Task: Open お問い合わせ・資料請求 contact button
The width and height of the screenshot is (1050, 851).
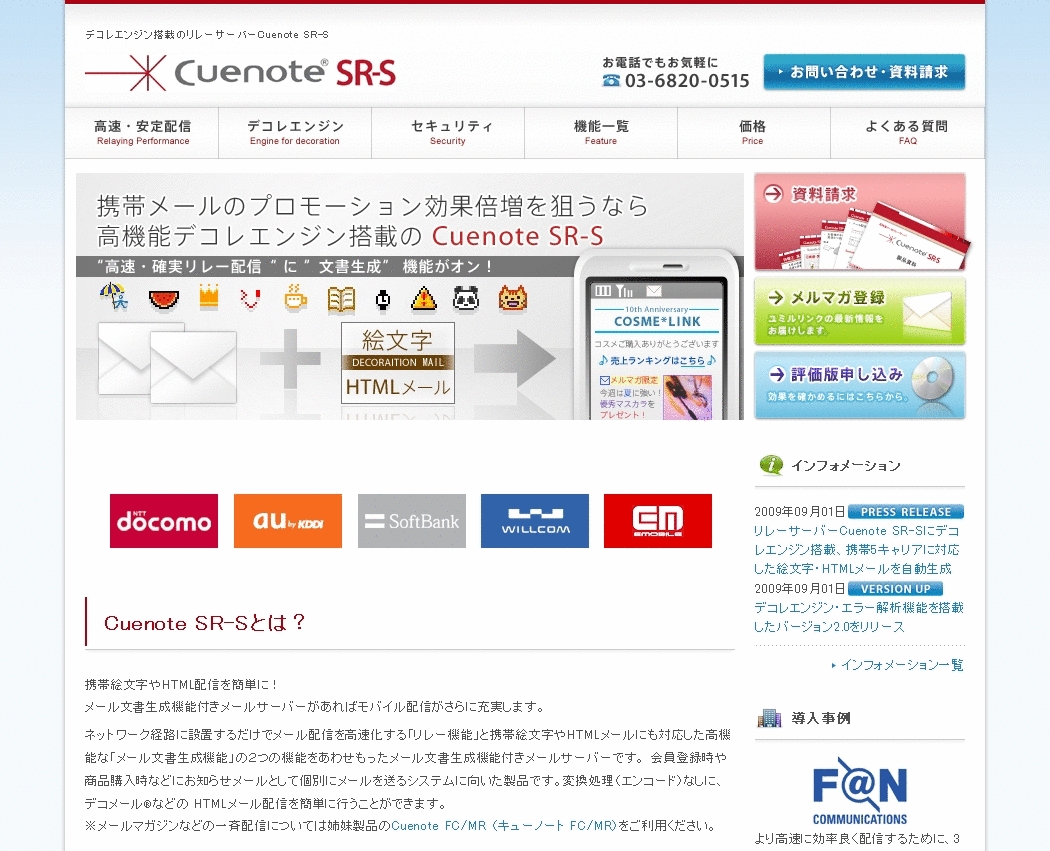Action: click(x=864, y=72)
